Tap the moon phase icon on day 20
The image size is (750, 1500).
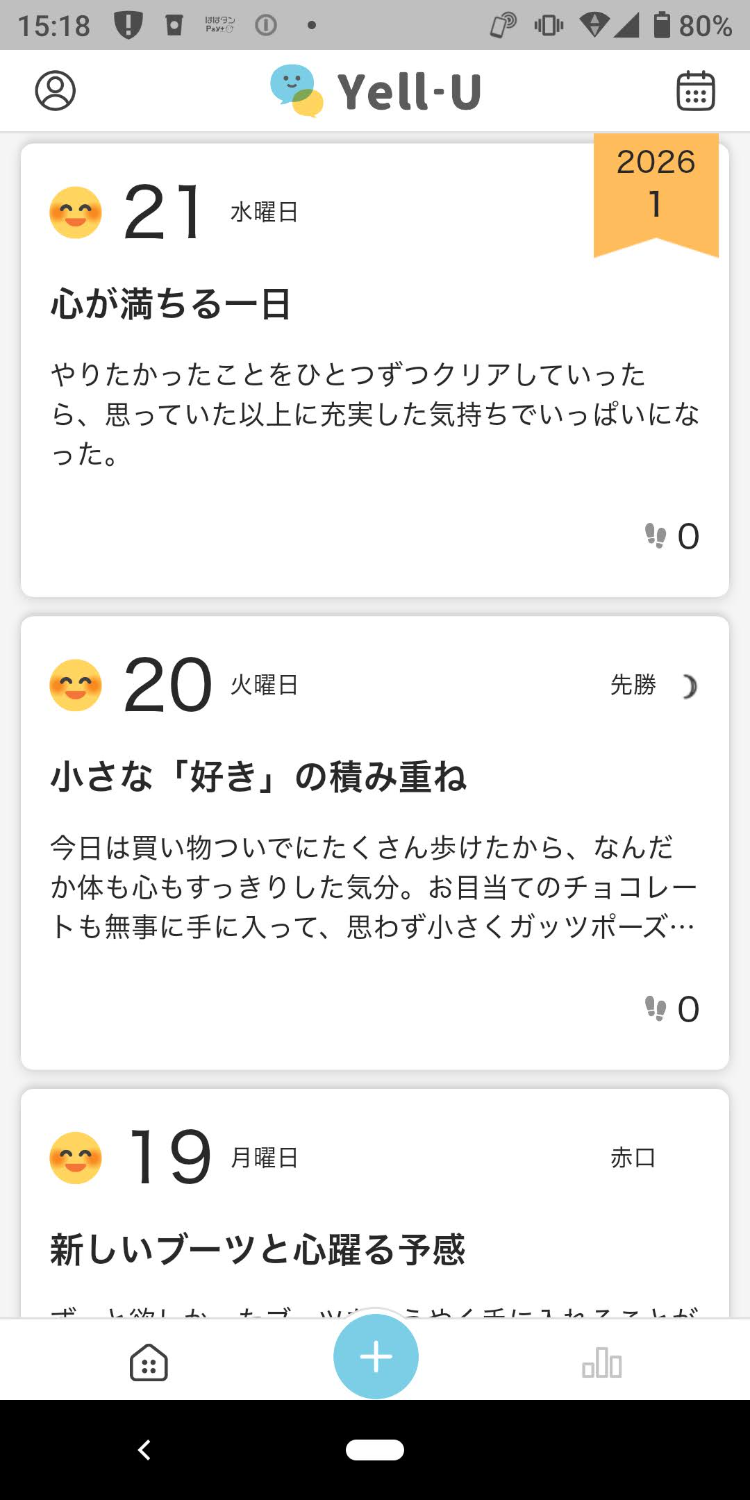pos(688,686)
